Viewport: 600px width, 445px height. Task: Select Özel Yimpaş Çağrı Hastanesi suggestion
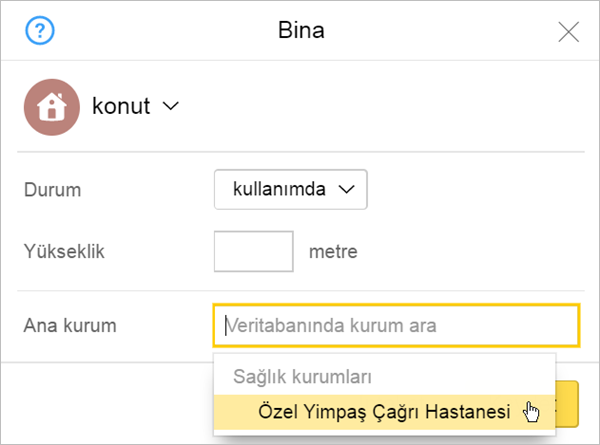coord(384,412)
